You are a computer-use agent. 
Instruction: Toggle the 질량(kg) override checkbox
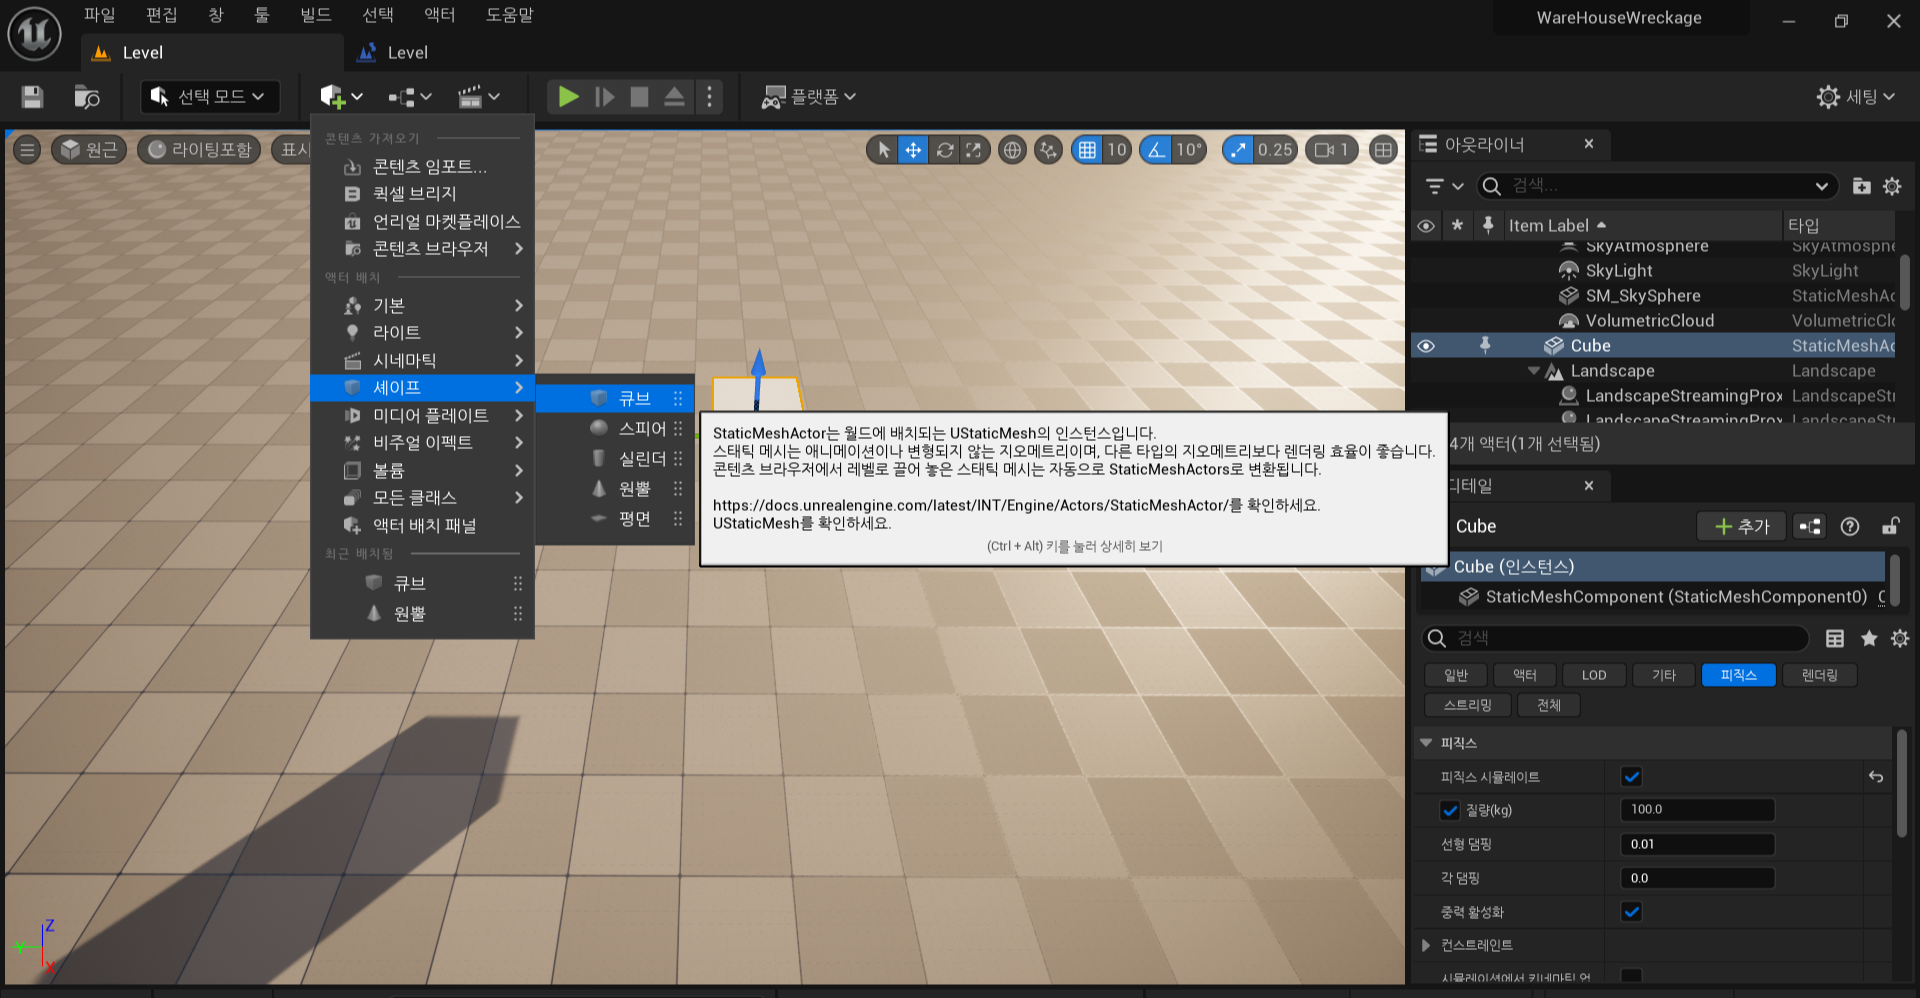click(x=1450, y=810)
